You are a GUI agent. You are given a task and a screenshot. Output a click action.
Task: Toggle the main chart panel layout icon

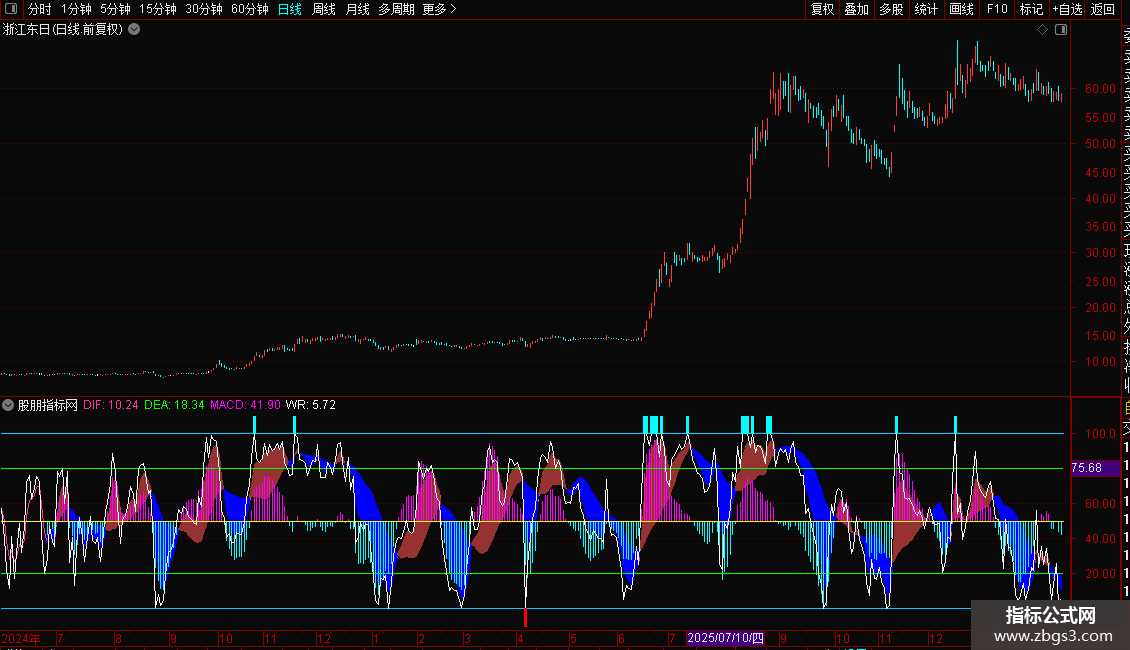click(x=1061, y=30)
